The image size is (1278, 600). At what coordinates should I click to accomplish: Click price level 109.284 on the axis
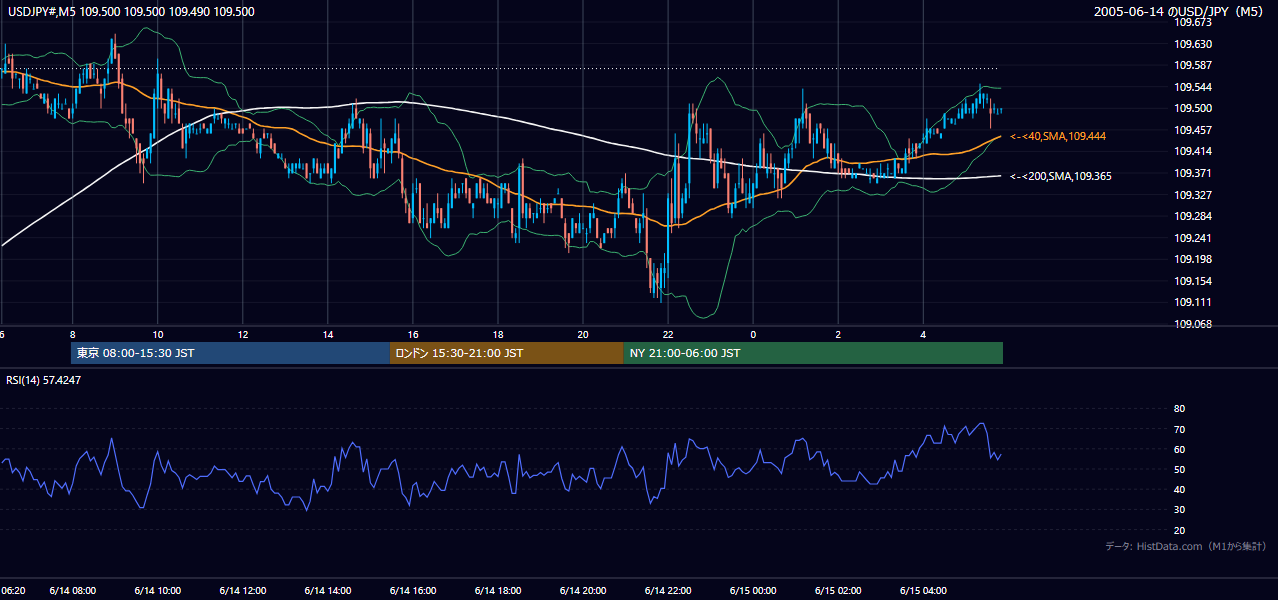tap(1195, 216)
